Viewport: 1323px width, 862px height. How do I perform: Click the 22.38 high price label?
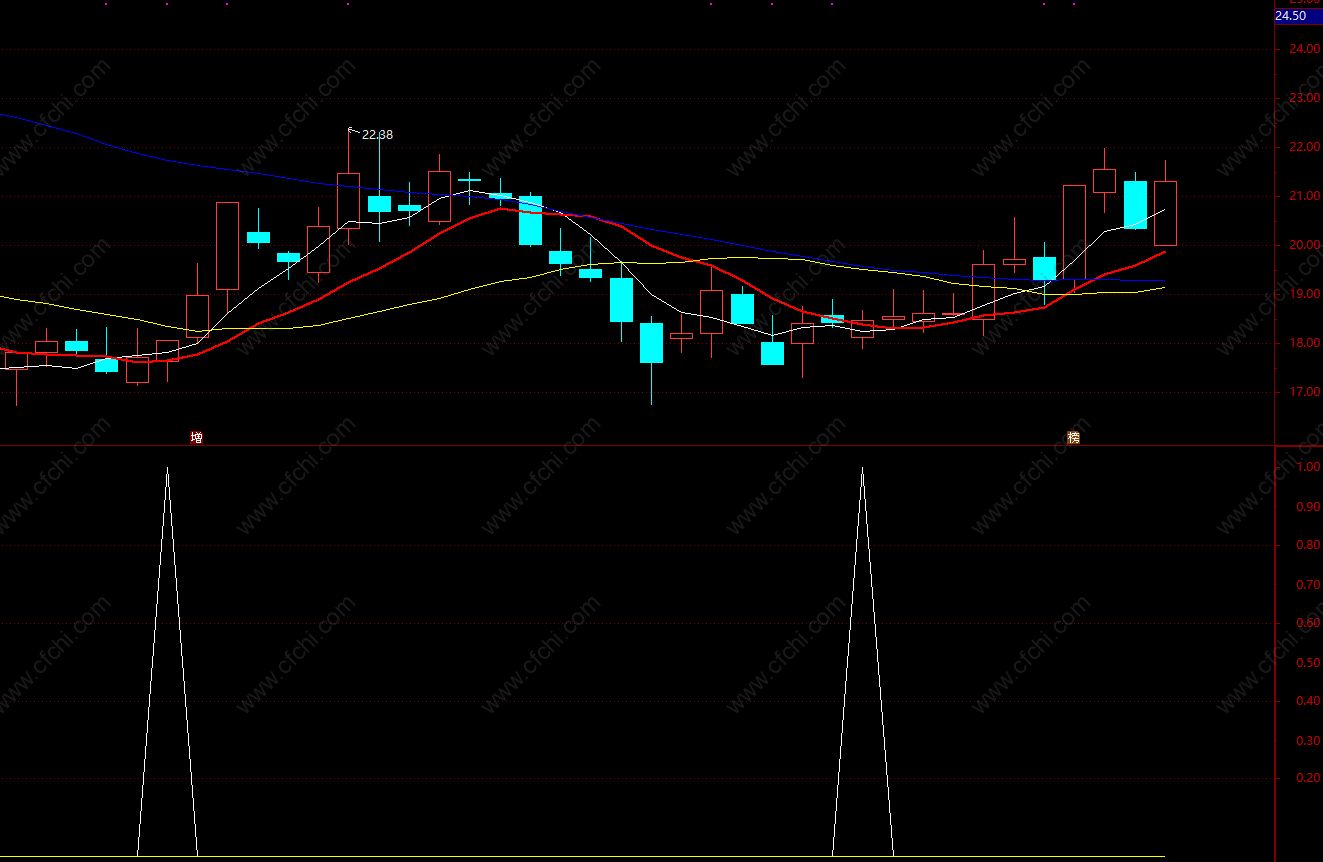coord(378,134)
